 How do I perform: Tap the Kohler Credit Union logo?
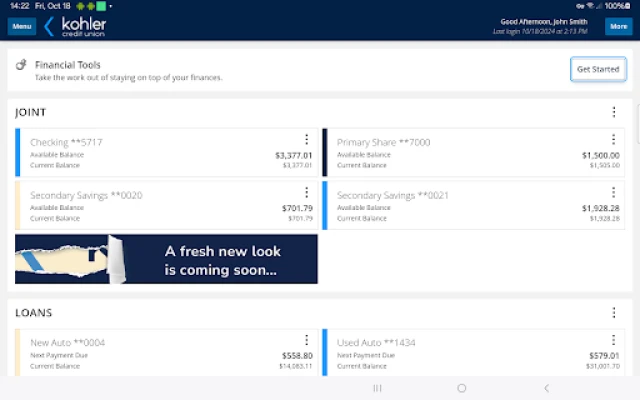point(76,25)
